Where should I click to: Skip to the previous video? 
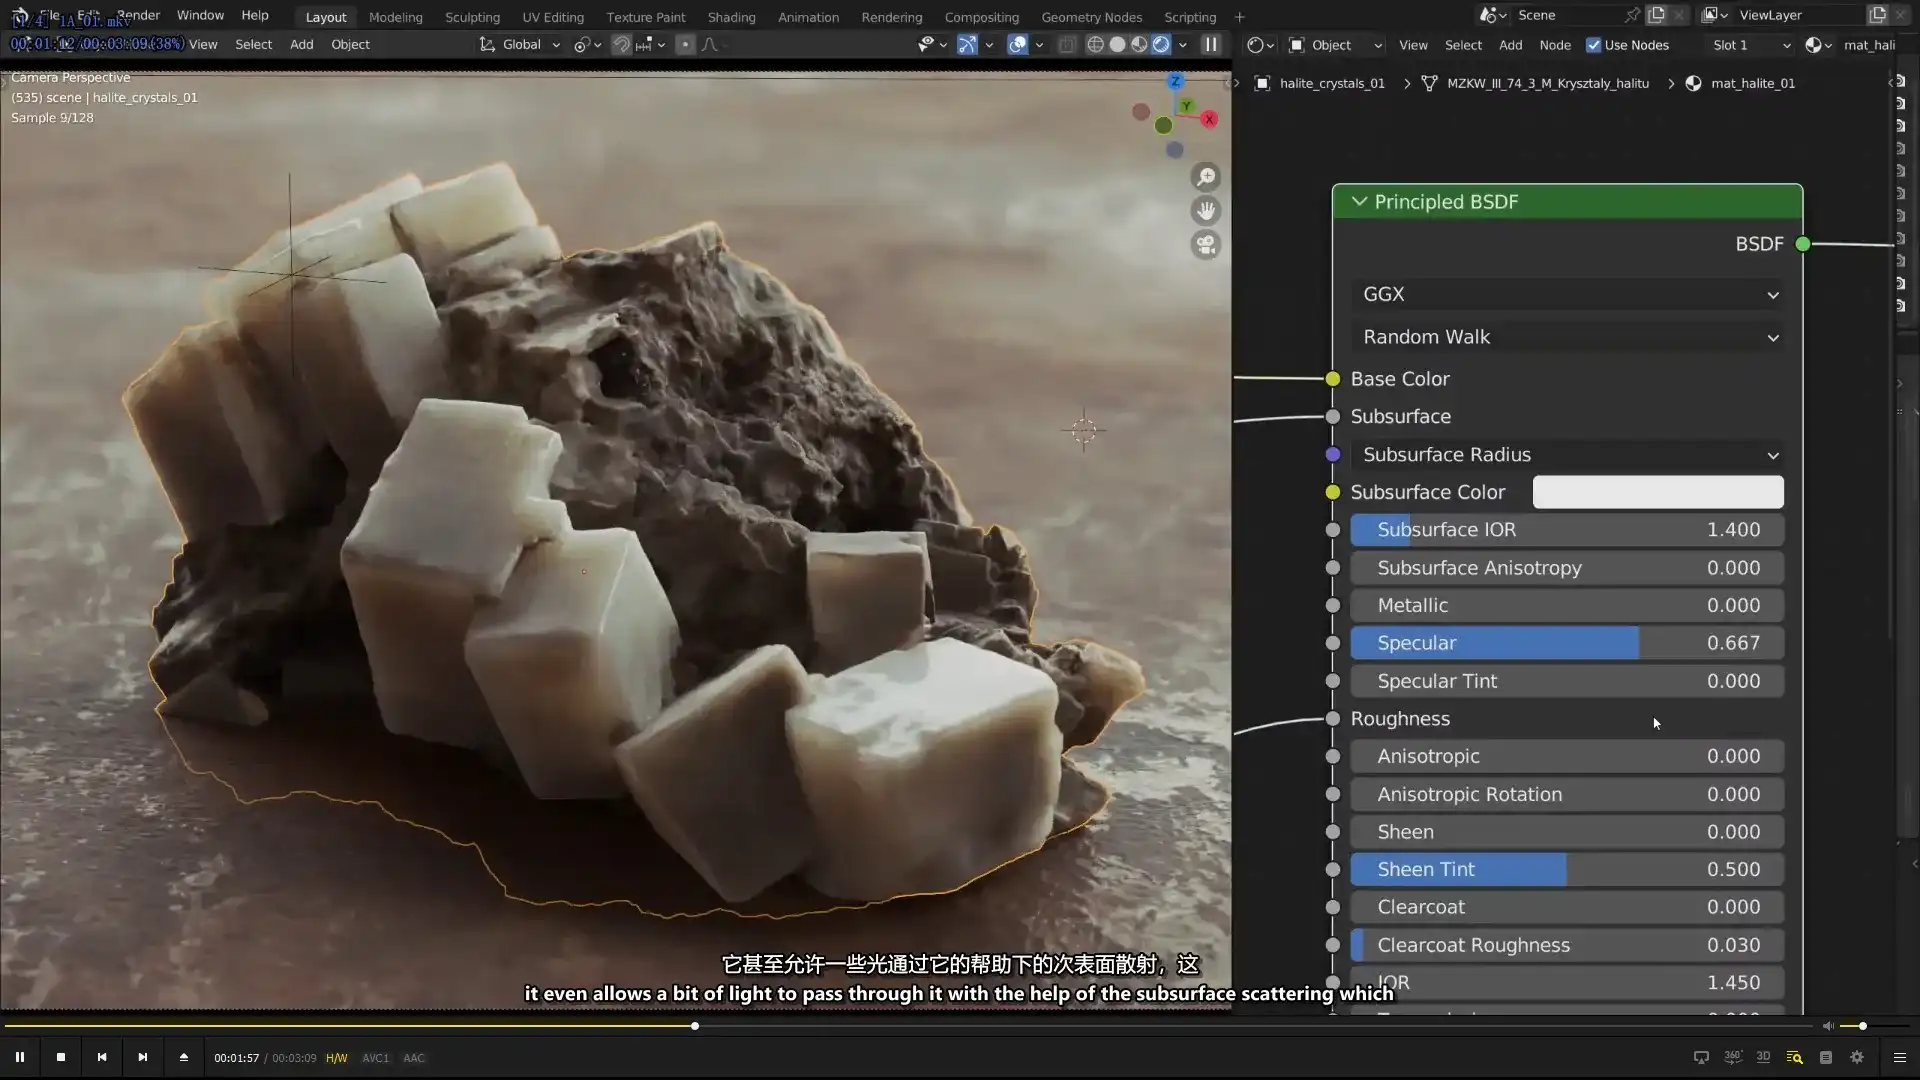click(102, 1057)
